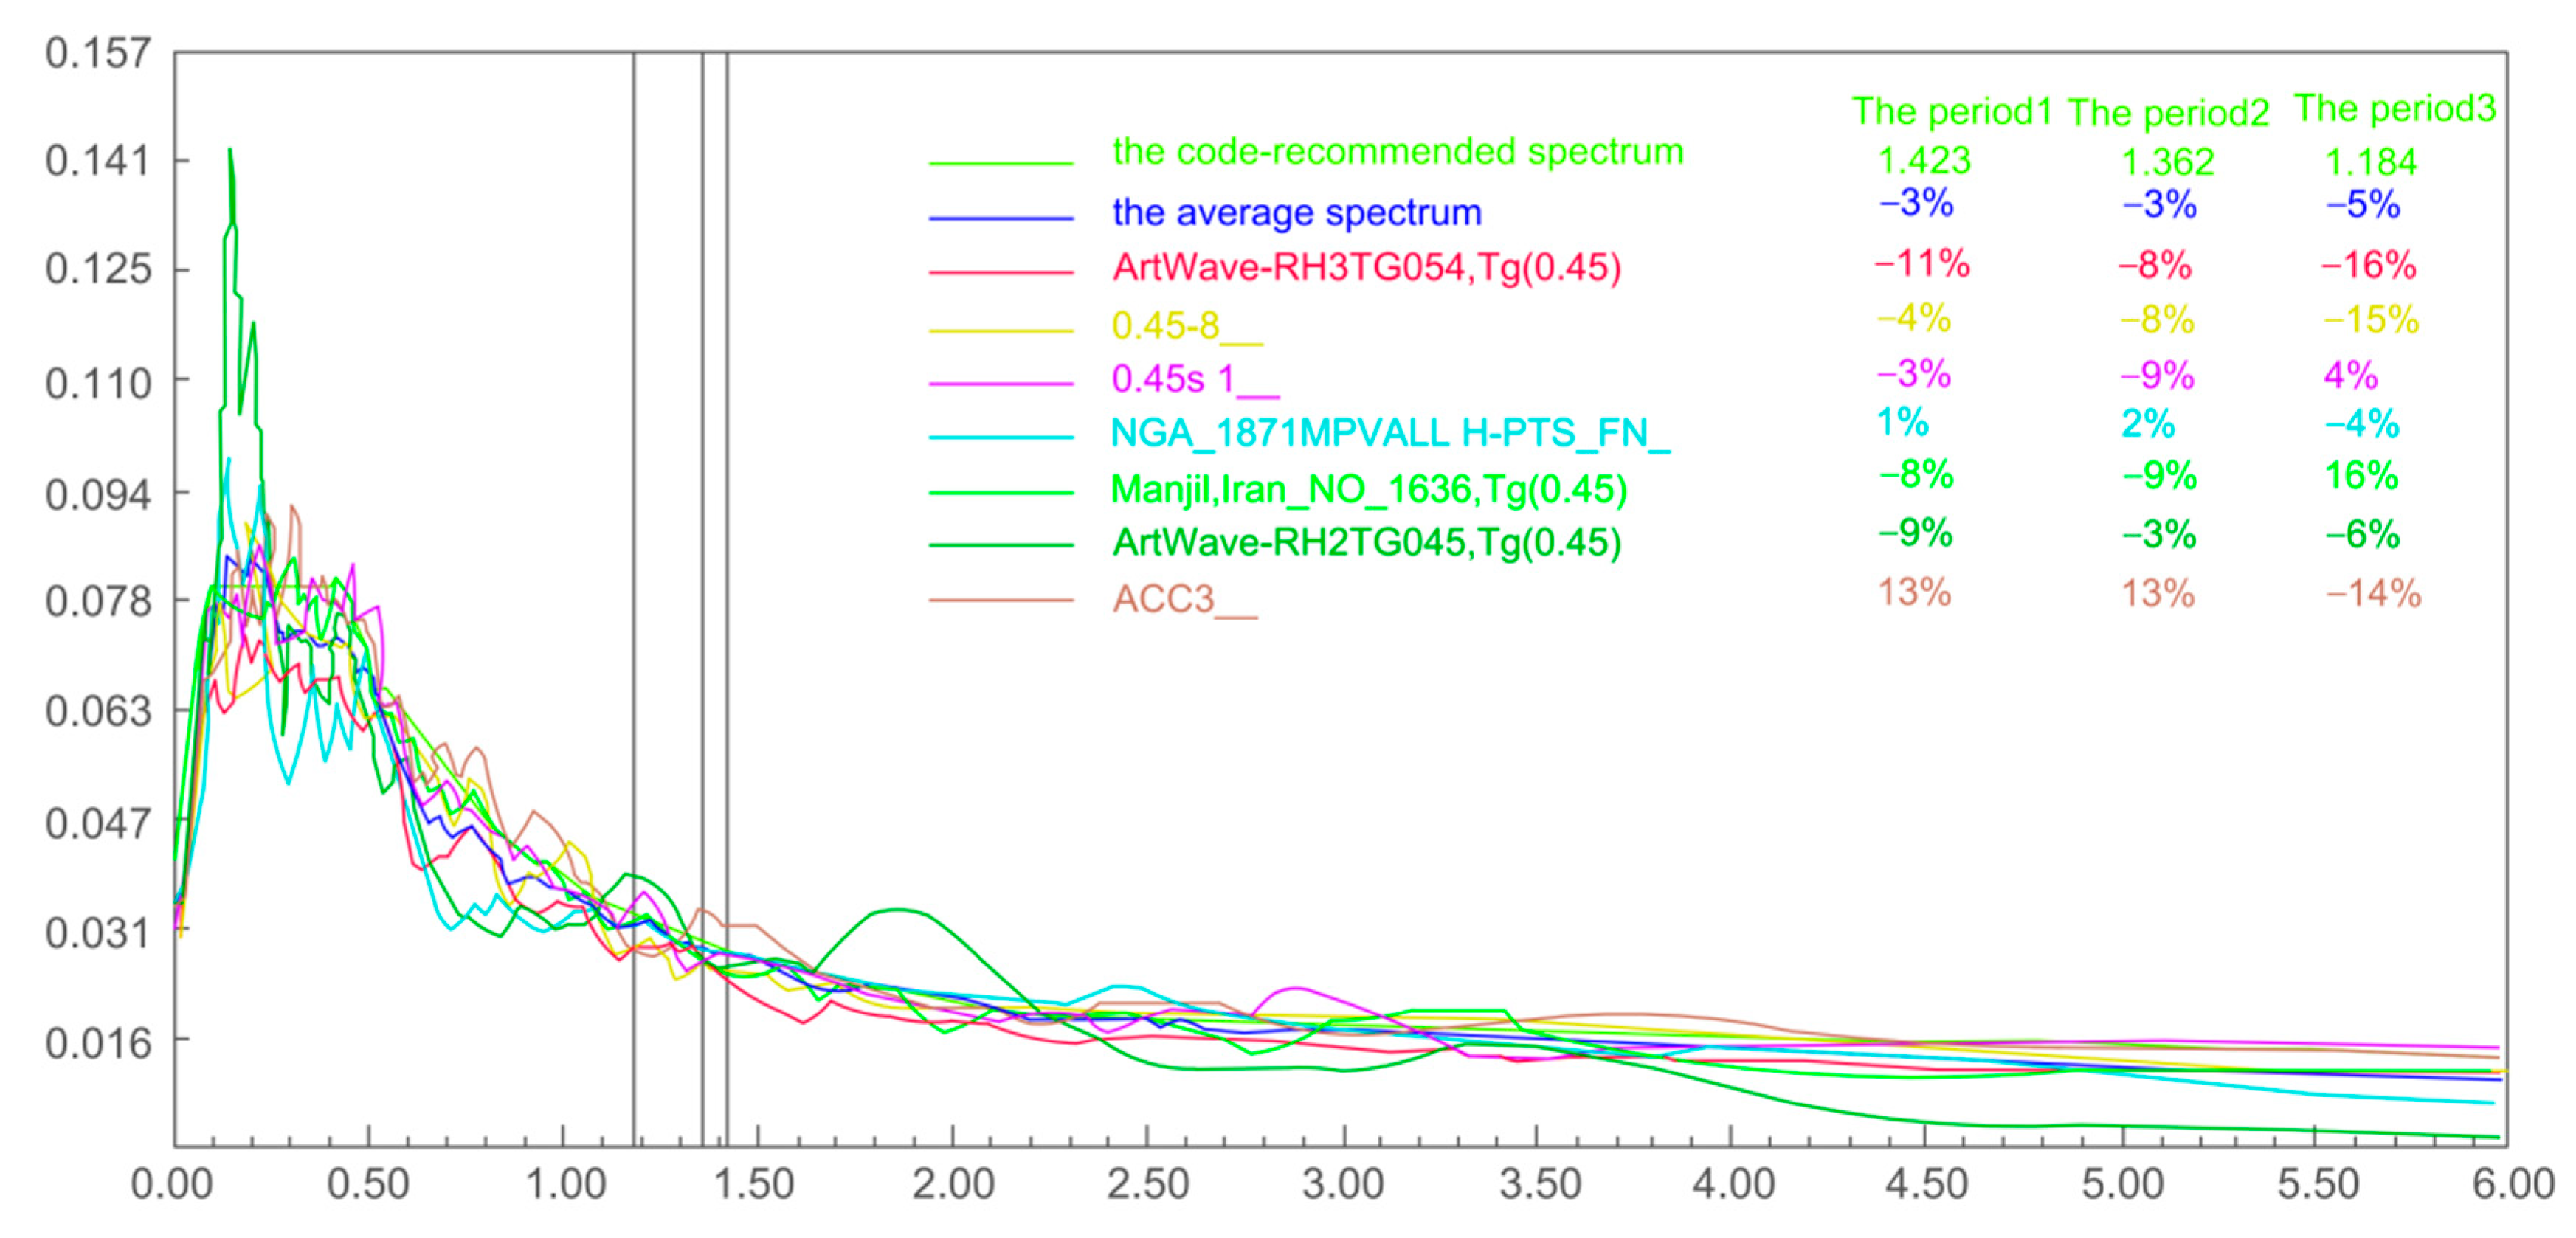The image size is (2576, 1238).
Task: Click the 13% ACC3 value under period1
Action: click(x=1913, y=593)
